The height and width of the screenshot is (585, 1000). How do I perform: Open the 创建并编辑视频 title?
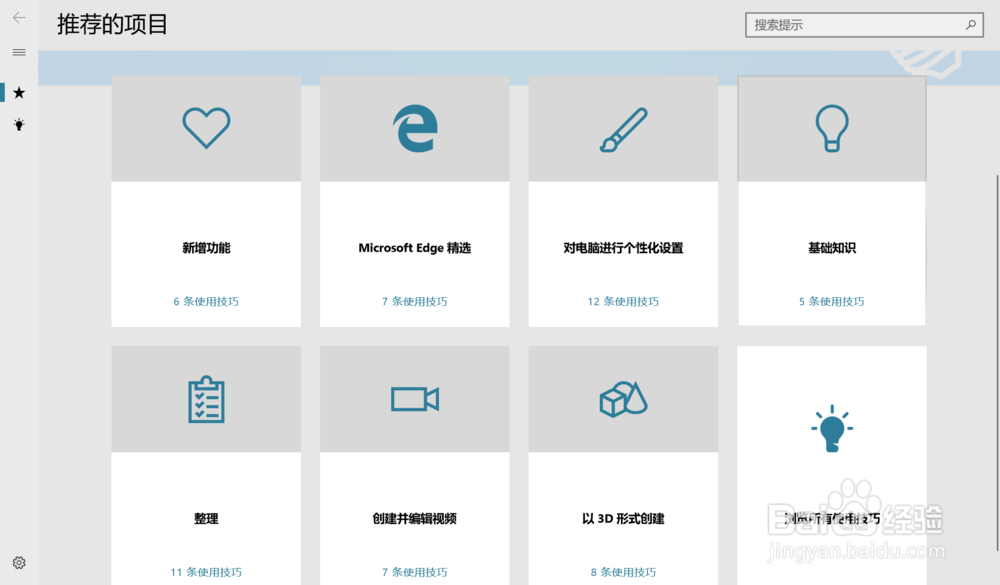point(415,519)
